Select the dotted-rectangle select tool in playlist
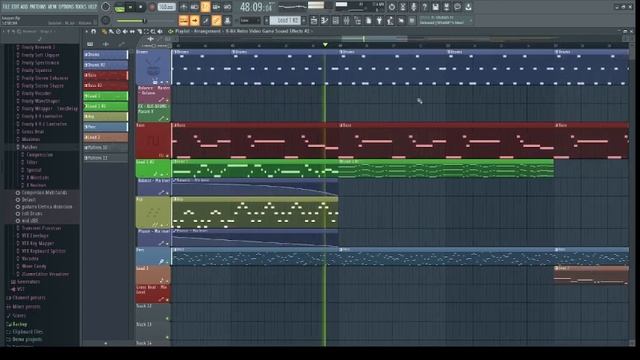640x360 pixels. point(146,31)
